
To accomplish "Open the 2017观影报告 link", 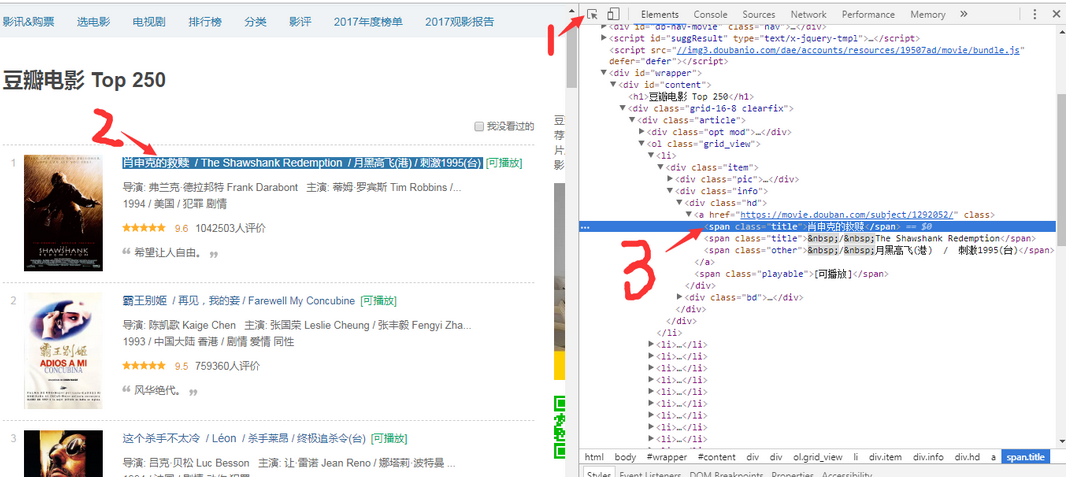I will 459,21.
